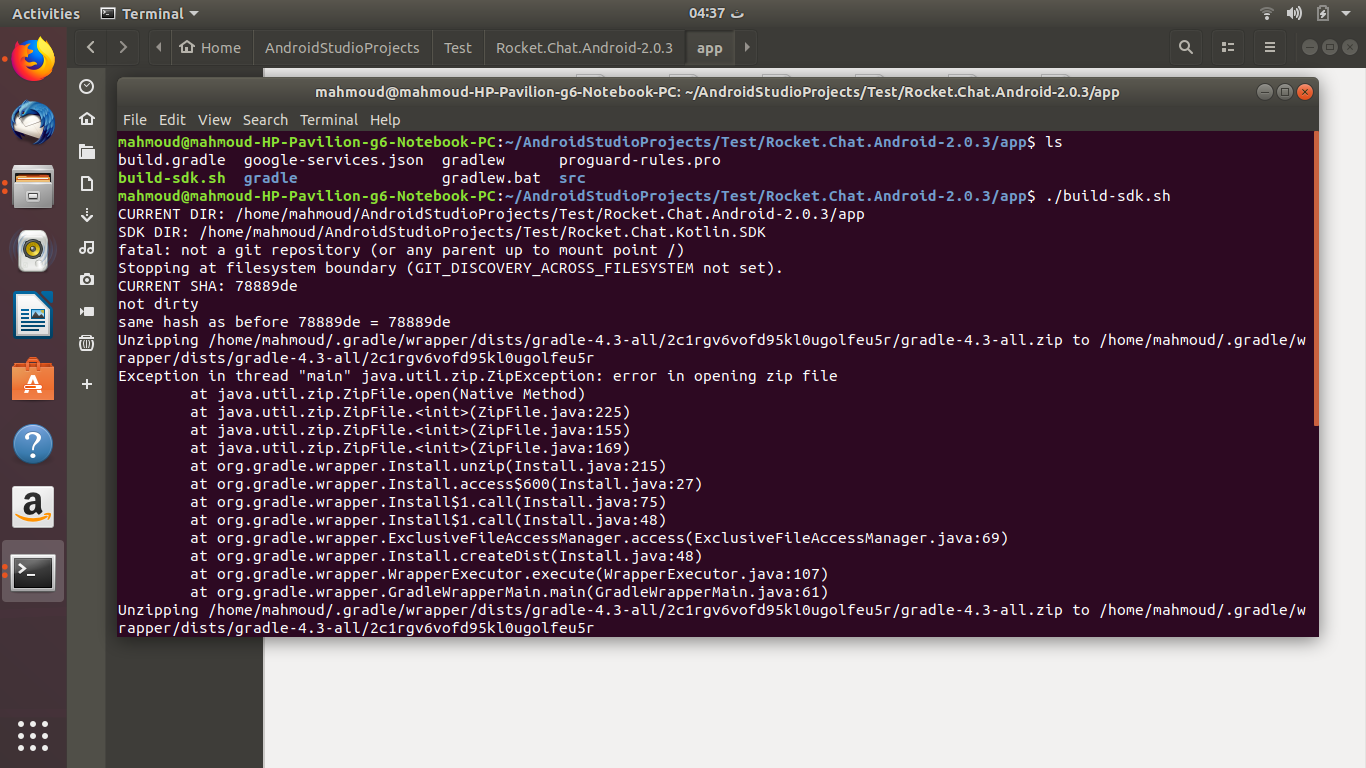Image resolution: width=1366 pixels, height=768 pixels.
Task: Select the Test path segment
Action: coord(458,47)
